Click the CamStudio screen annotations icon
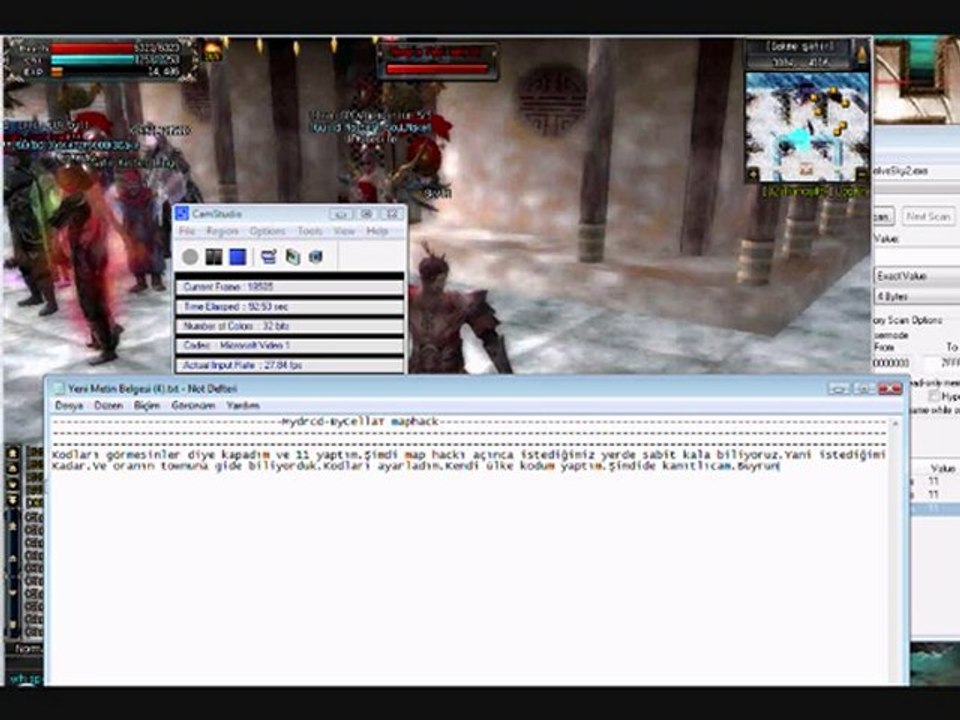 point(268,257)
